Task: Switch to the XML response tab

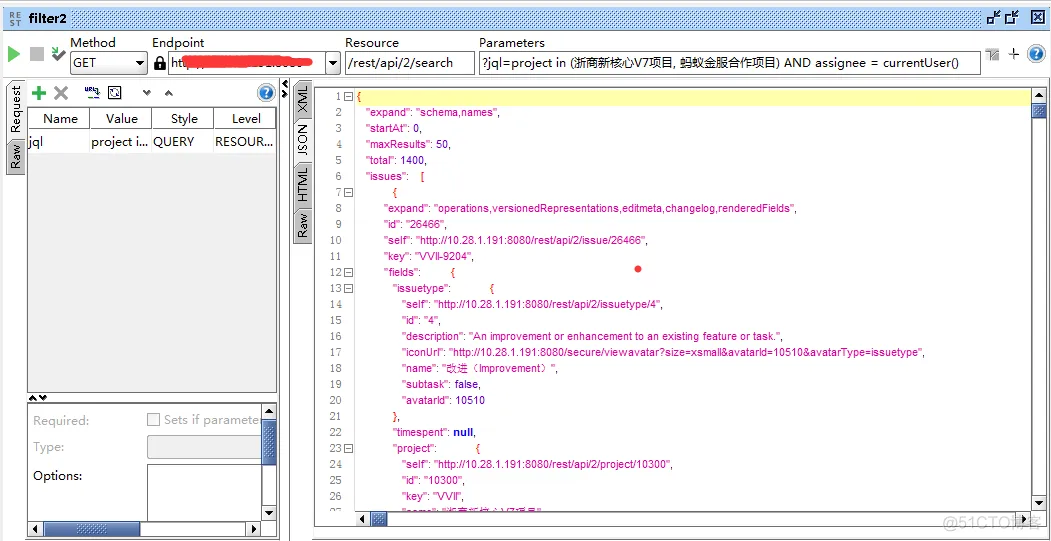Action: point(303,99)
